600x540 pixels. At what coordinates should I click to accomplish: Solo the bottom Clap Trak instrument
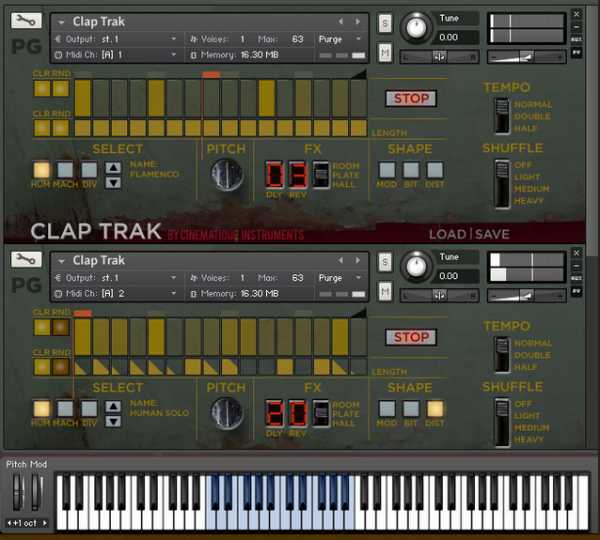(385, 263)
